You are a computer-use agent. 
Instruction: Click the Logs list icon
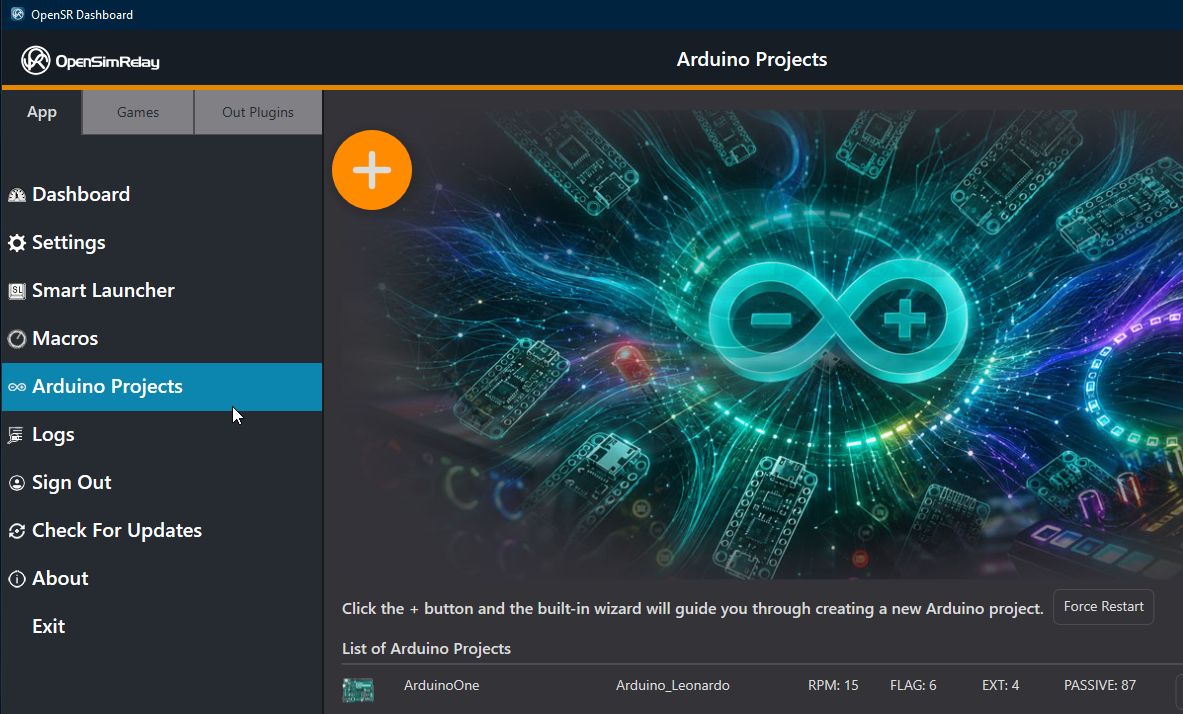click(x=16, y=435)
